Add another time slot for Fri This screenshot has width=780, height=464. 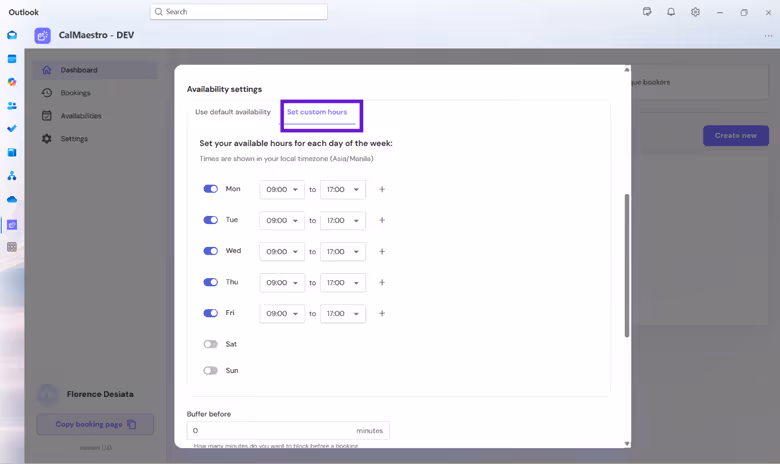tap(382, 313)
